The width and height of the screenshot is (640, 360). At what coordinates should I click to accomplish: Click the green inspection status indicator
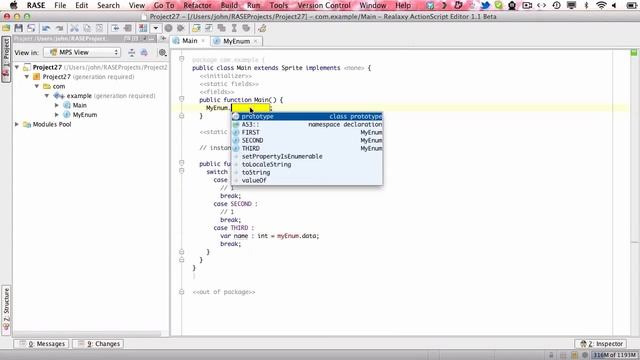click(634, 53)
